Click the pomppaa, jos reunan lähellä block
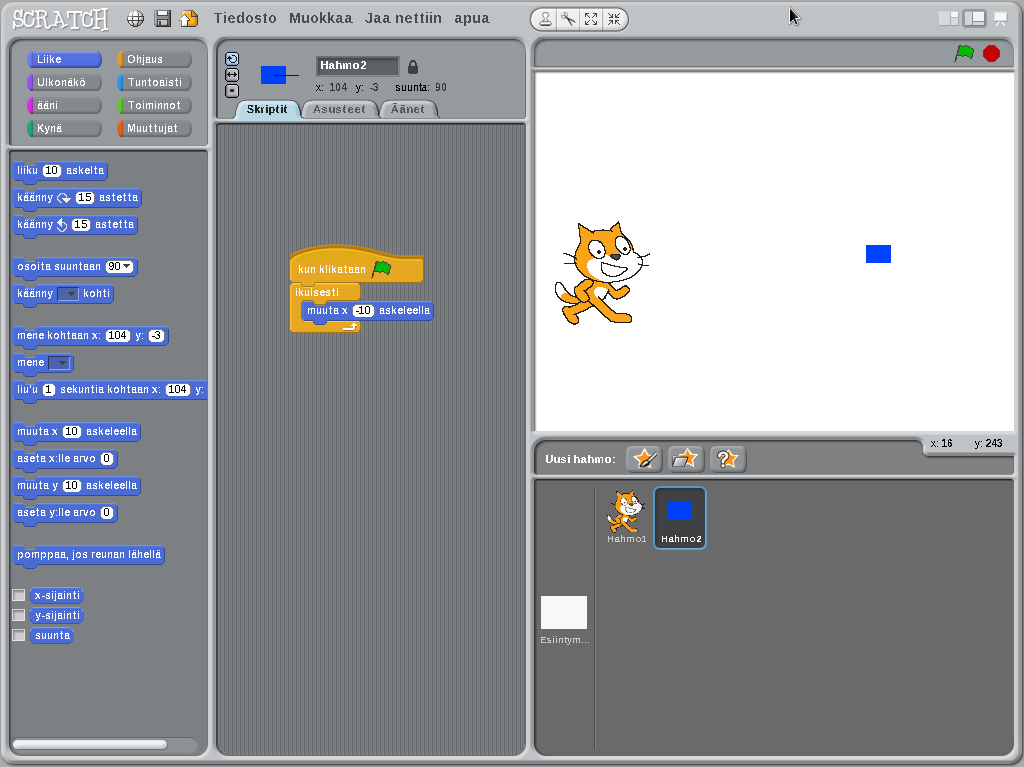This screenshot has width=1024, height=767. [89, 555]
